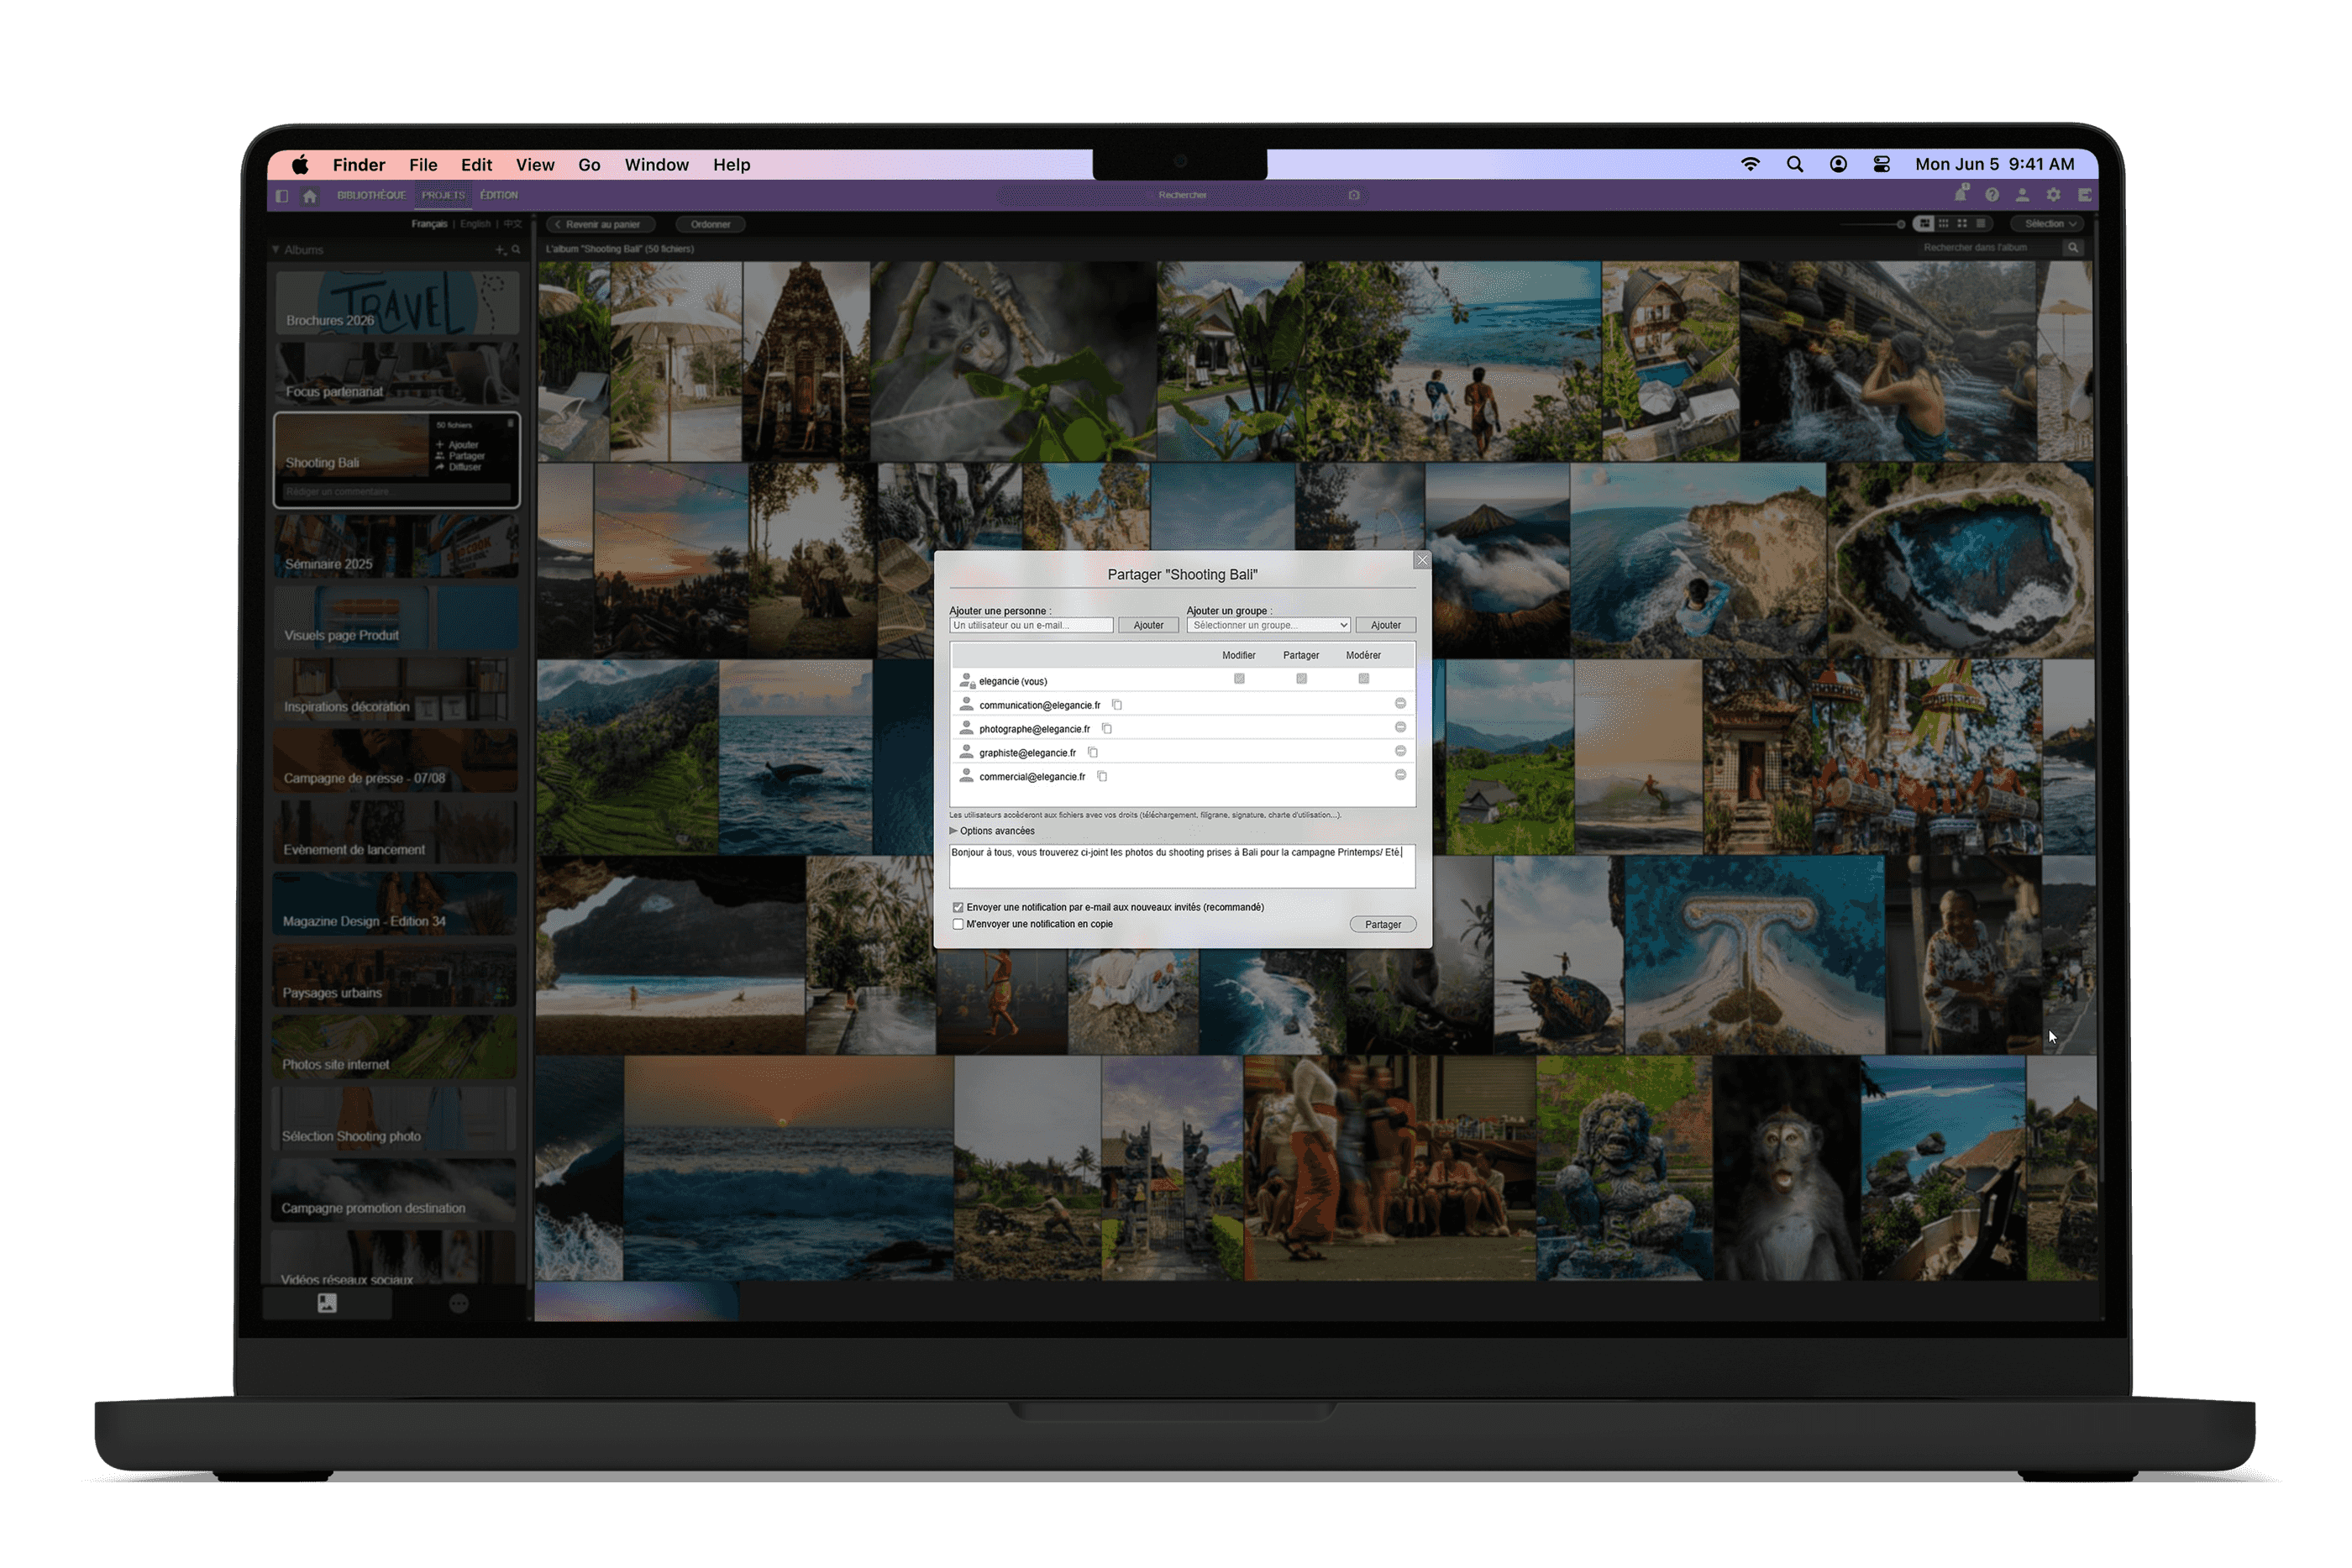Viewport: 2352px width, 1568px height.
Task: Switch the language to 中文
Action: tap(513, 224)
